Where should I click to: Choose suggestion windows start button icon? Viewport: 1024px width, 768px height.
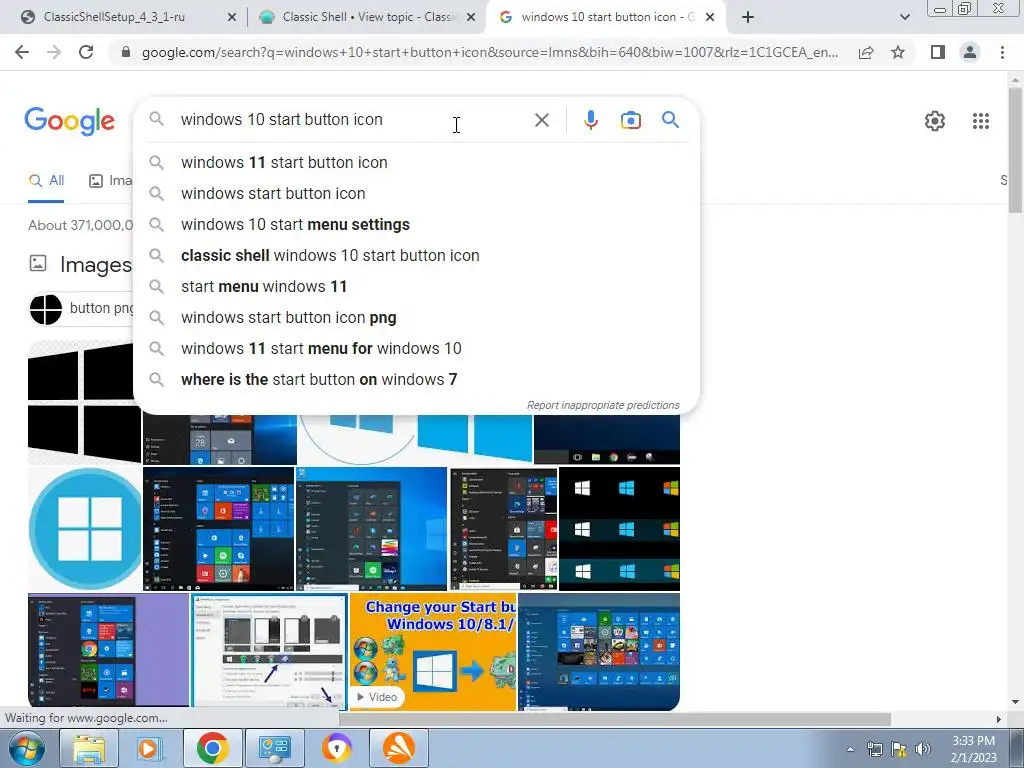(x=416, y=194)
